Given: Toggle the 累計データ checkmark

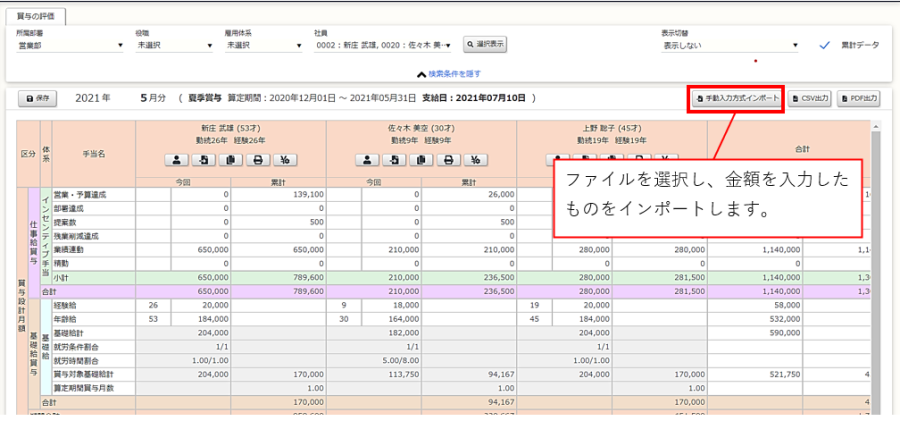Looking at the screenshot, I should point(825,45).
